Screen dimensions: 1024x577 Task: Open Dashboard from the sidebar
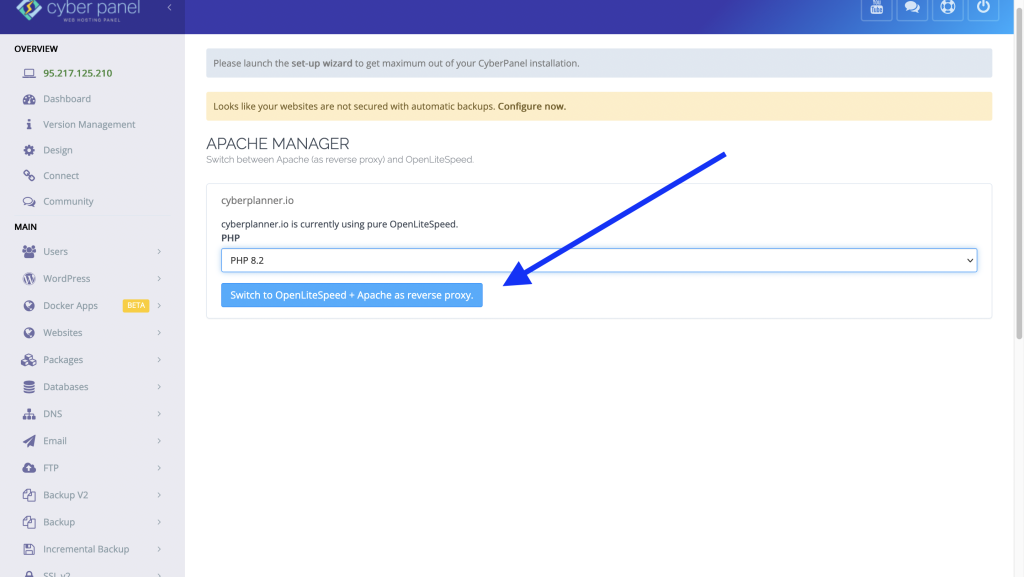pos(67,99)
